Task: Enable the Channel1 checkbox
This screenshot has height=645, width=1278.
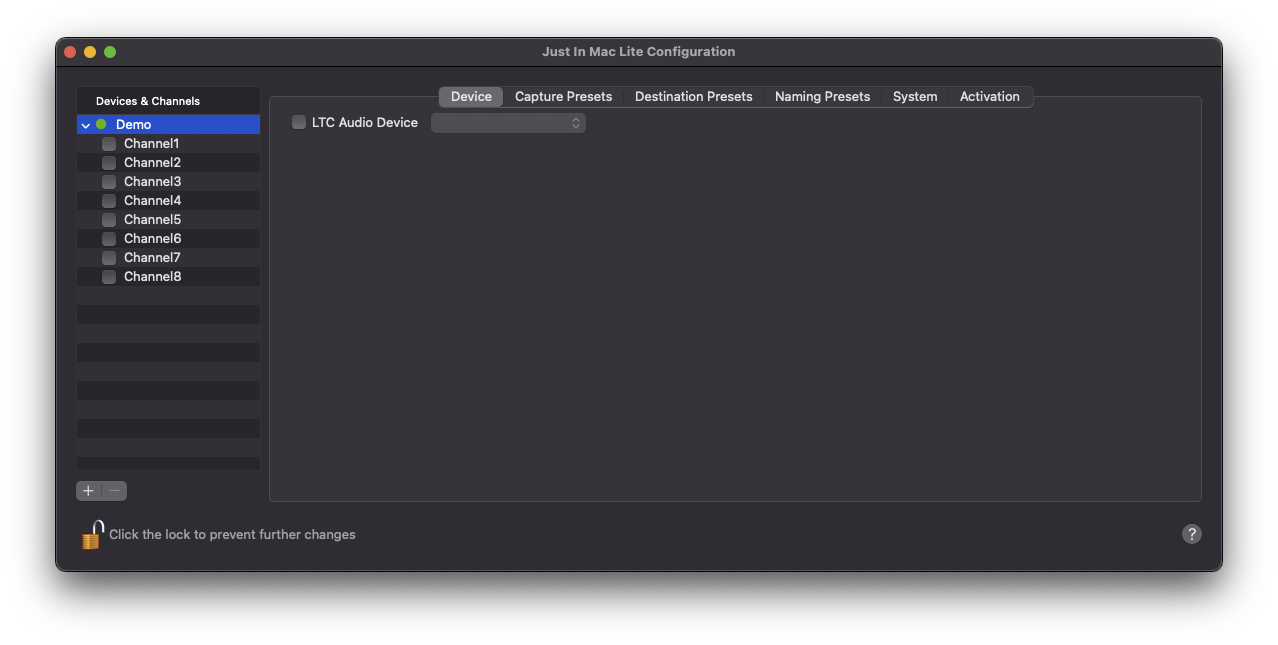Action: pos(109,144)
